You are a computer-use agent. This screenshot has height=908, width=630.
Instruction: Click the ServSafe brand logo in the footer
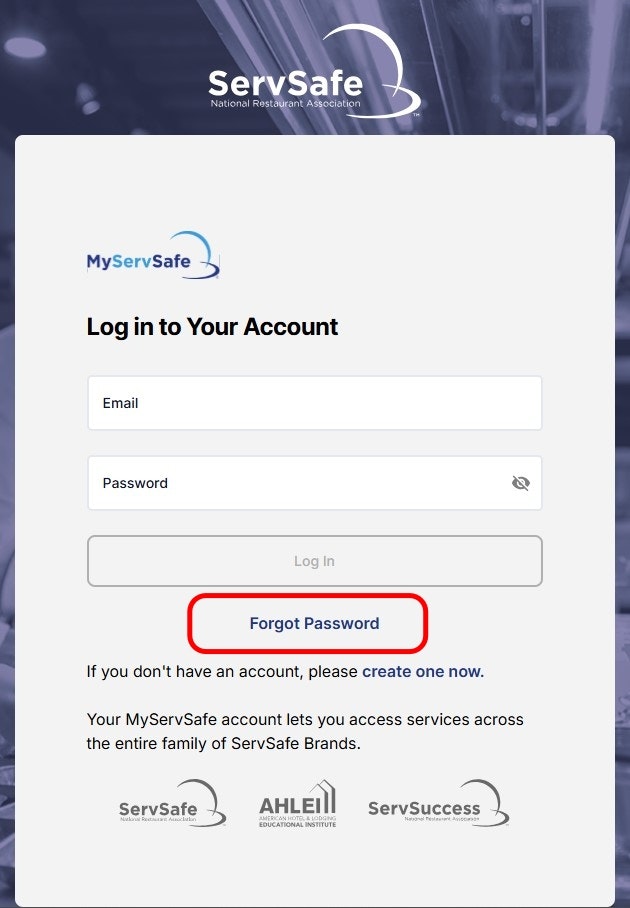click(171, 804)
